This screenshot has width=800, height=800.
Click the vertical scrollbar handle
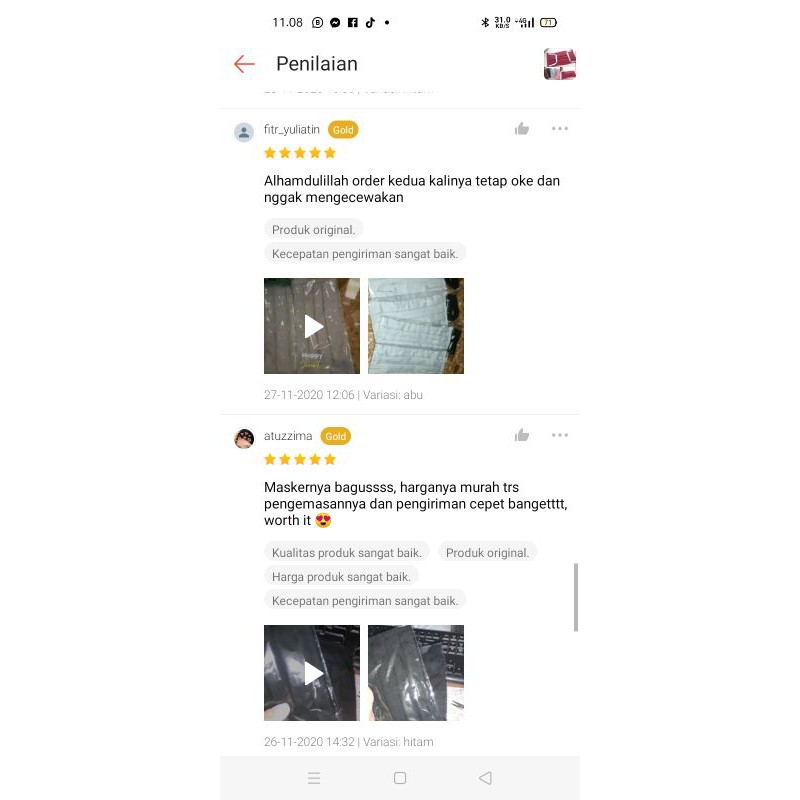[x=576, y=597]
